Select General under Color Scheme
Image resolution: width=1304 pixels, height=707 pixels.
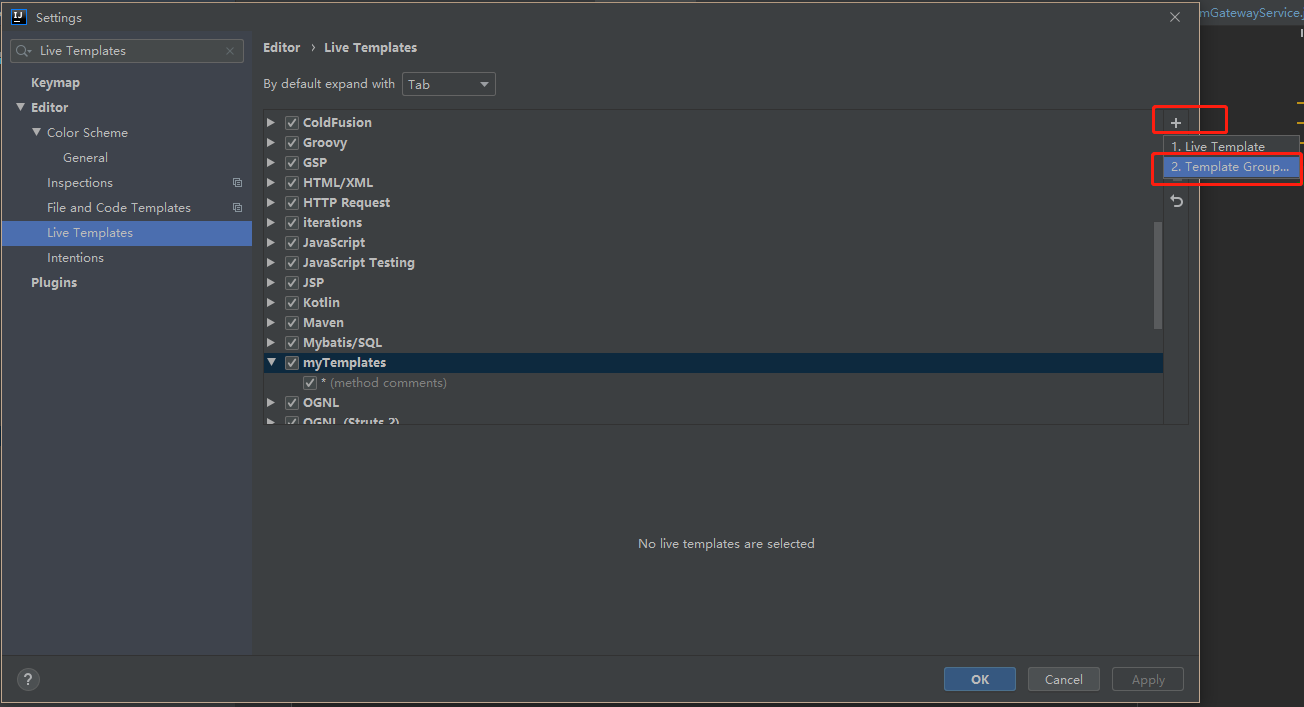tap(85, 158)
